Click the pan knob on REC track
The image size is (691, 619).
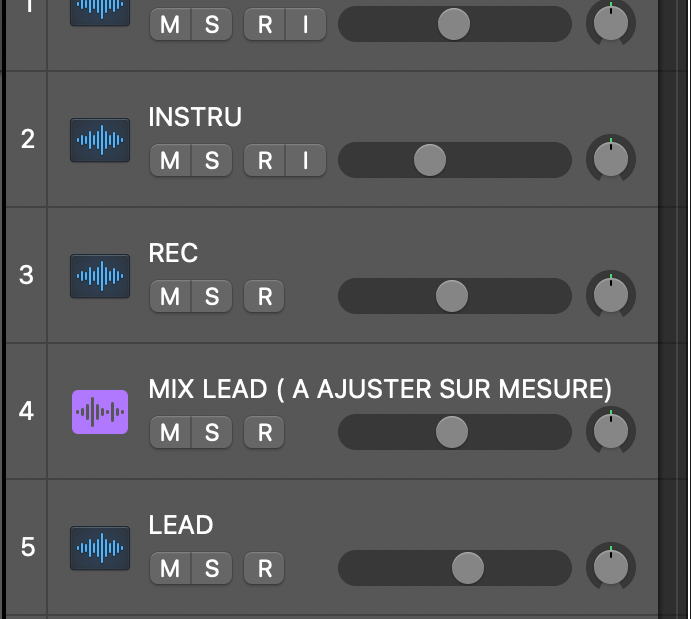610,295
